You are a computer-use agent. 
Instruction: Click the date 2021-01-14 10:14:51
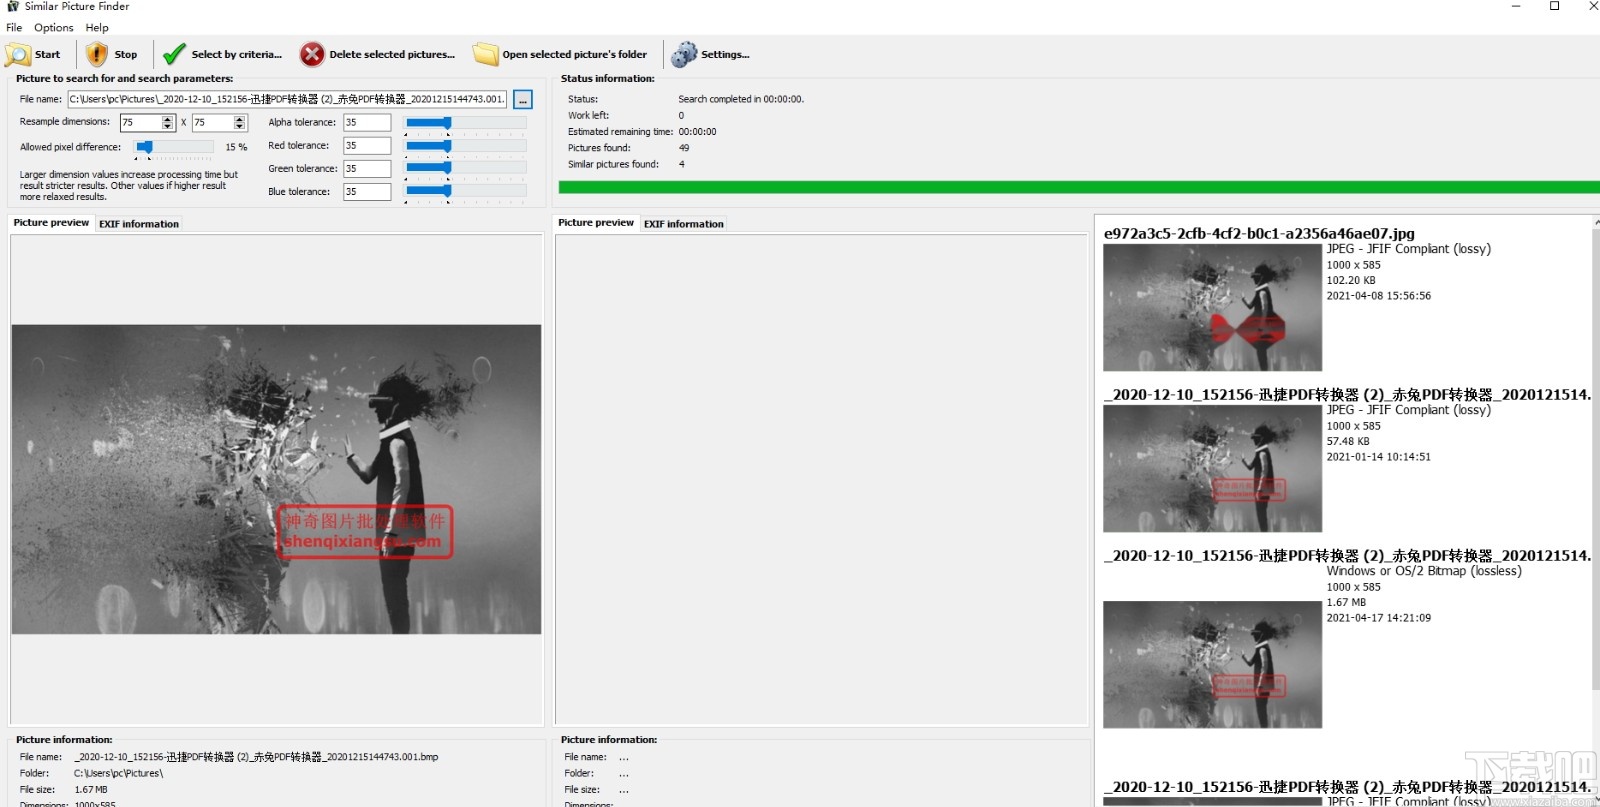tap(1379, 457)
